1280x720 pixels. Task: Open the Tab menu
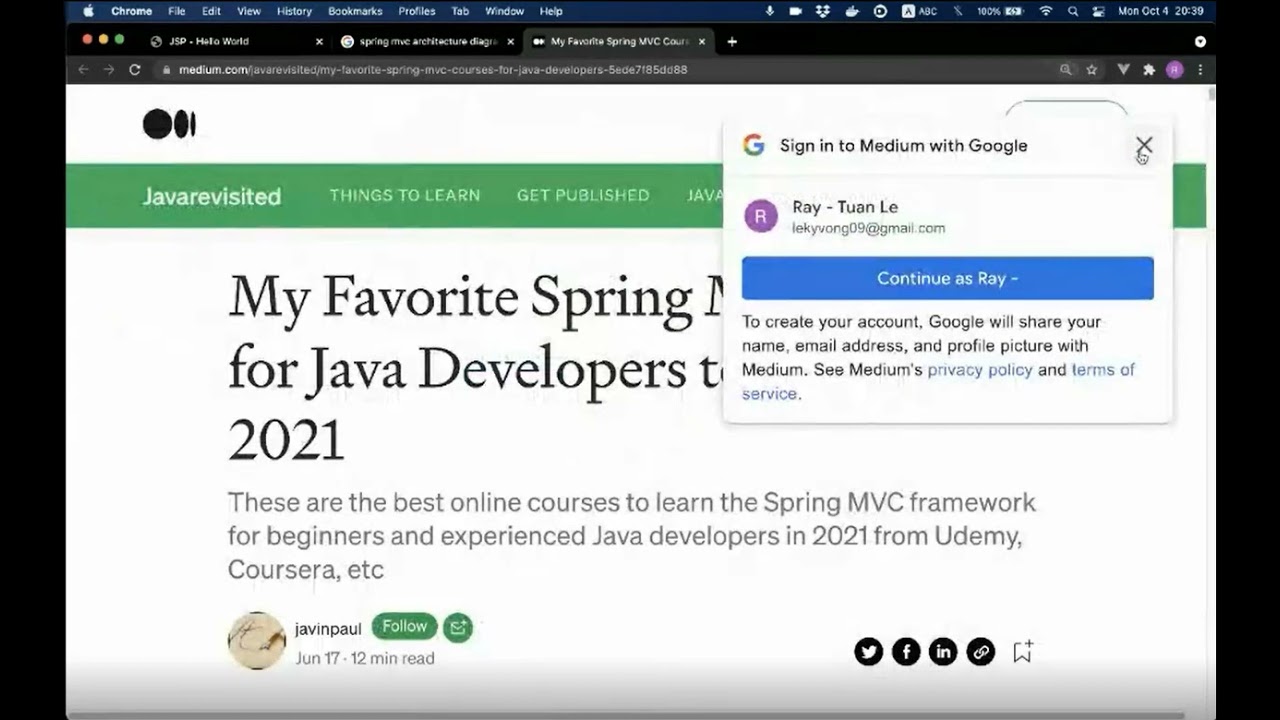[460, 11]
